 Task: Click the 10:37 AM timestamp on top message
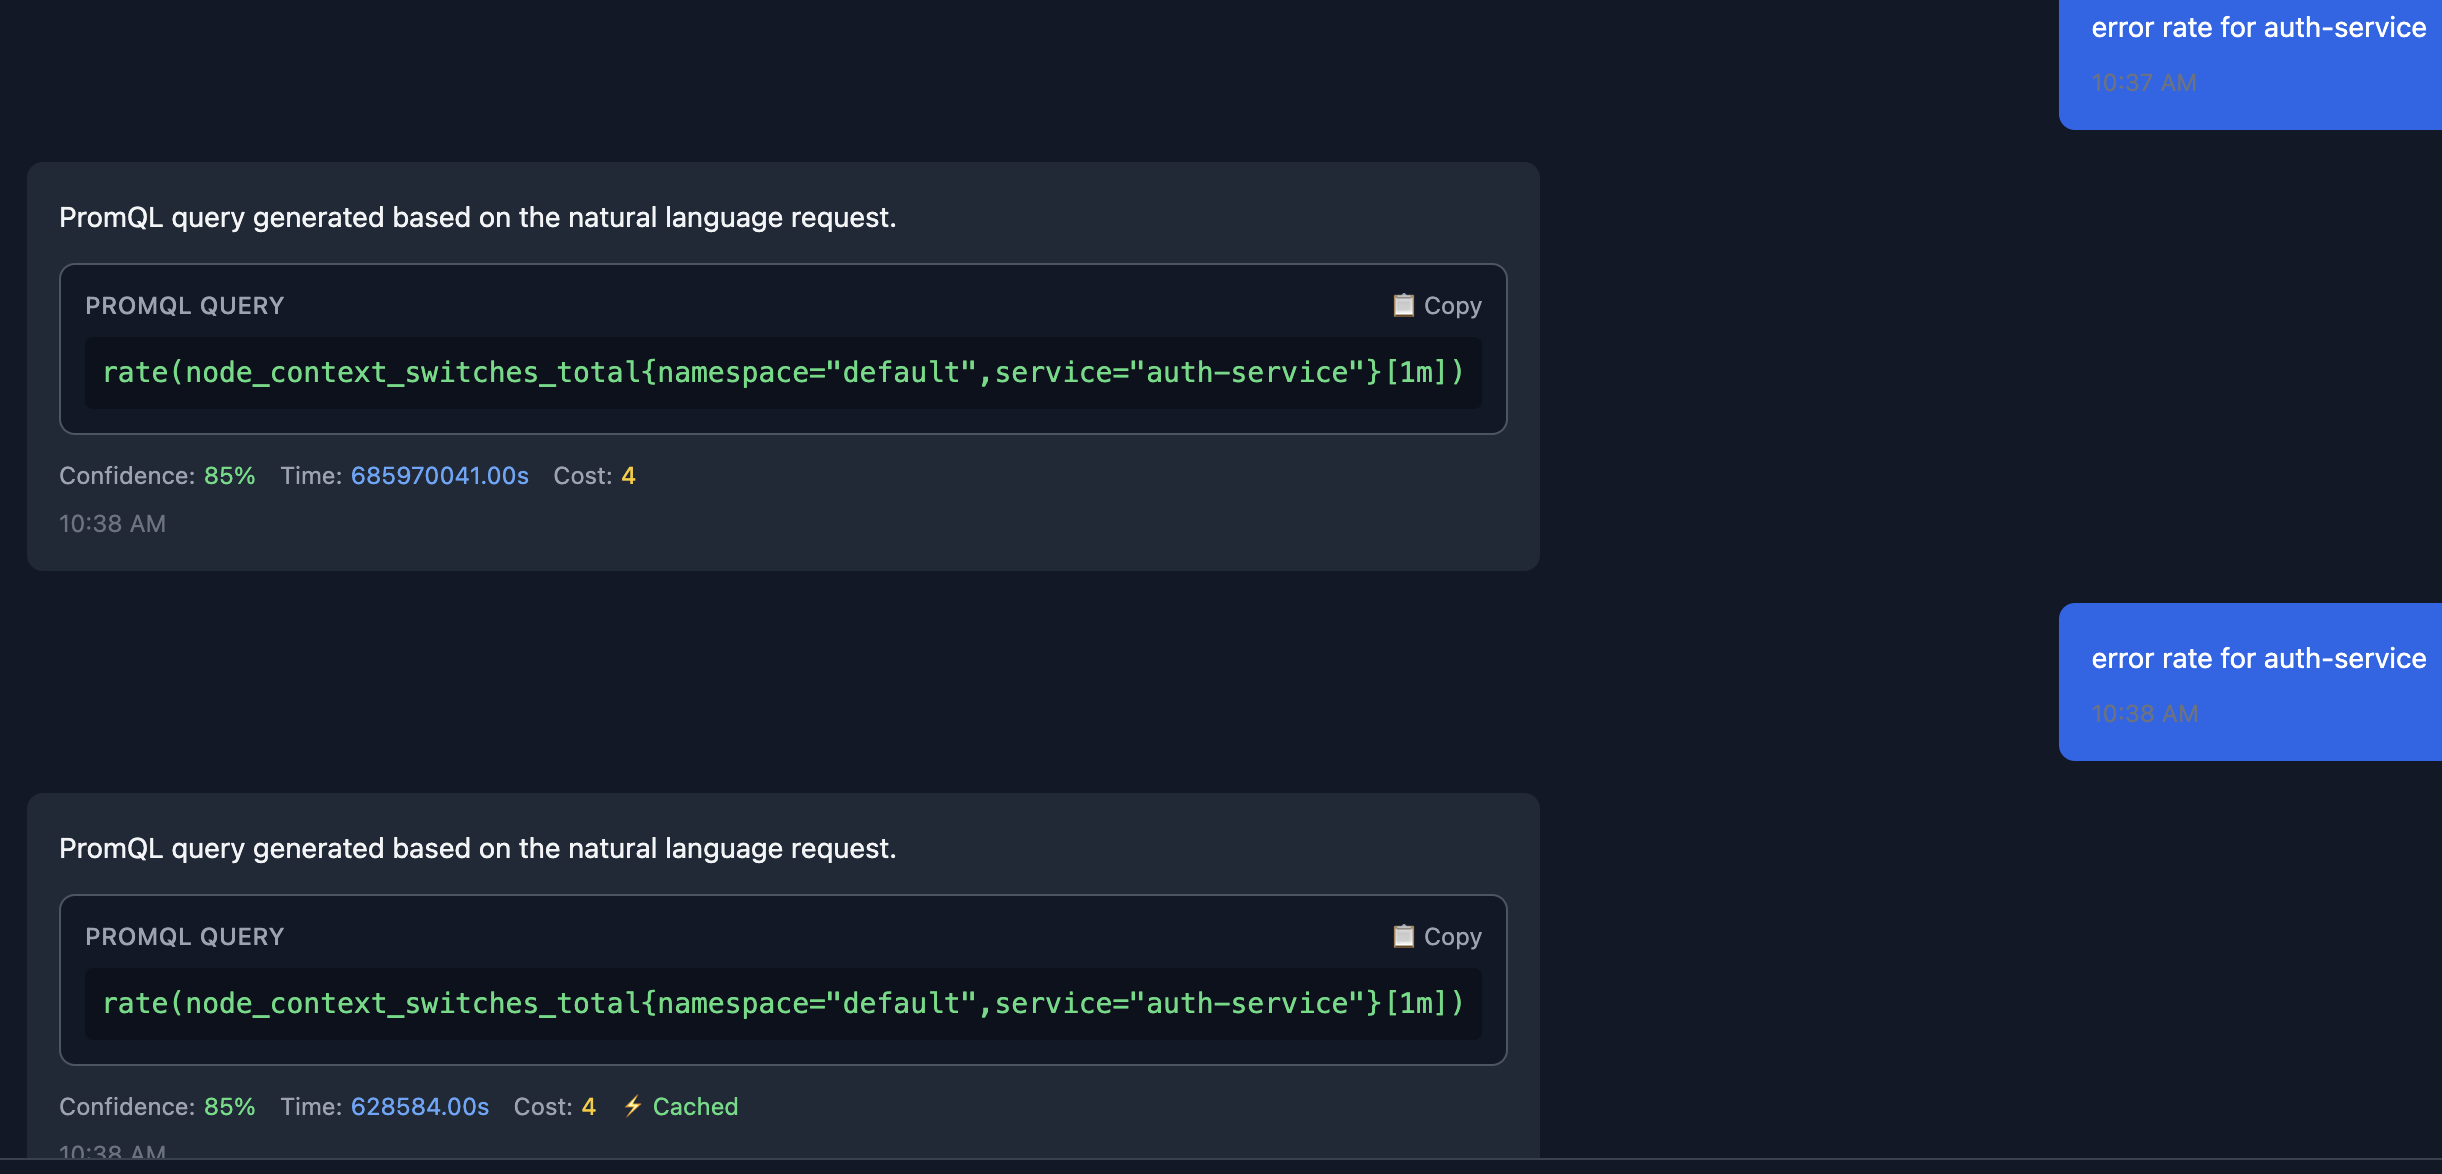coord(2142,83)
